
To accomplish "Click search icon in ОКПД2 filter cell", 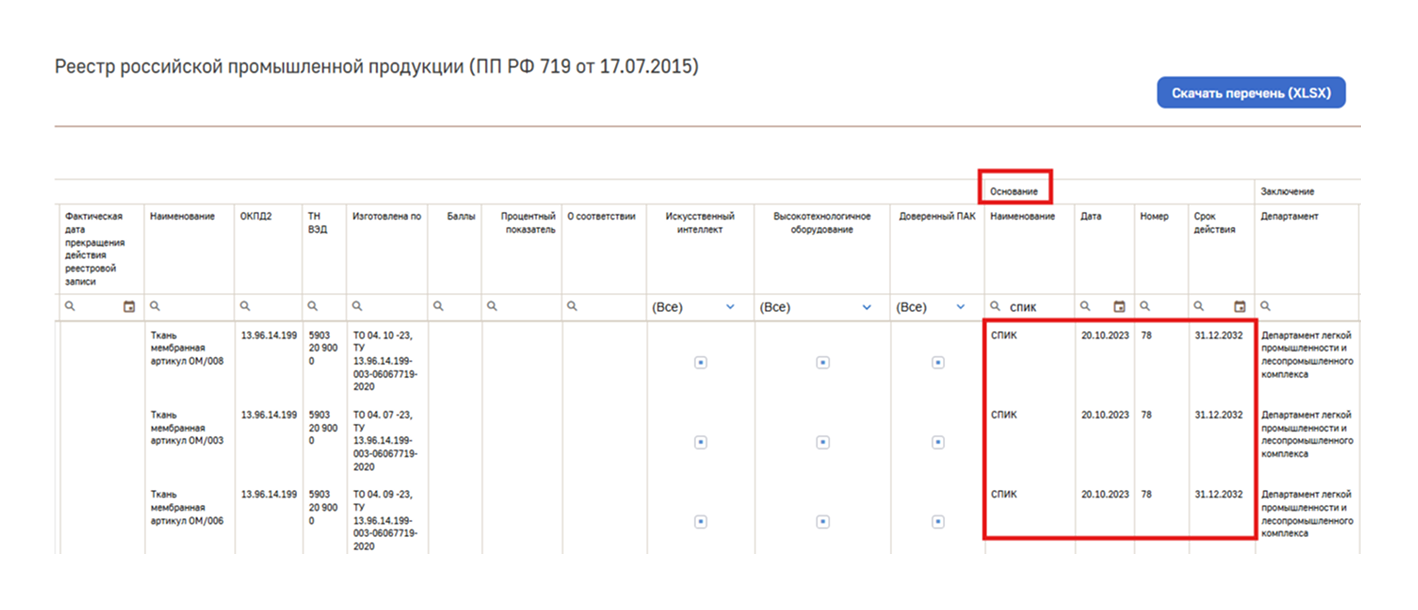I will click(245, 307).
